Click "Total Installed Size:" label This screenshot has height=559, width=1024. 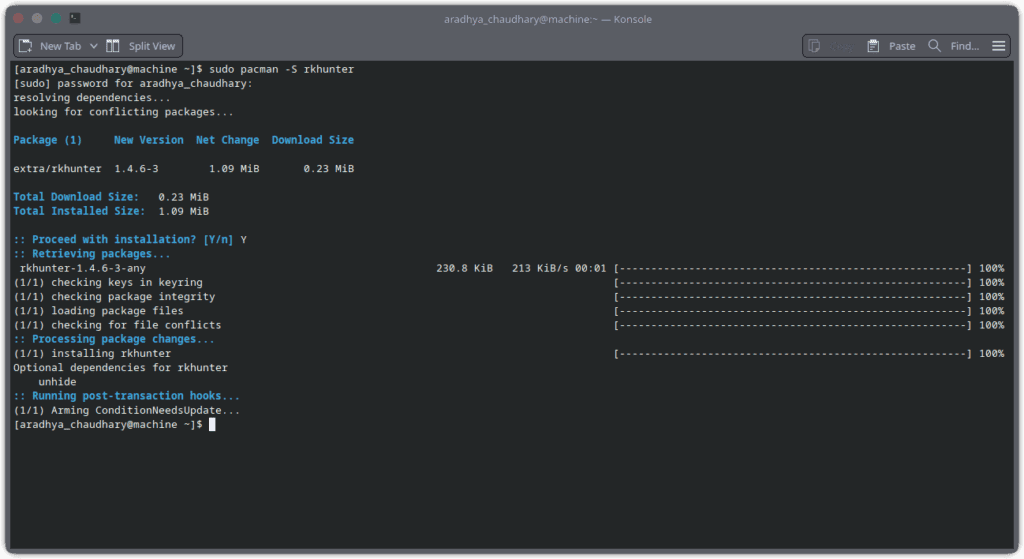pyautogui.click(x=79, y=212)
